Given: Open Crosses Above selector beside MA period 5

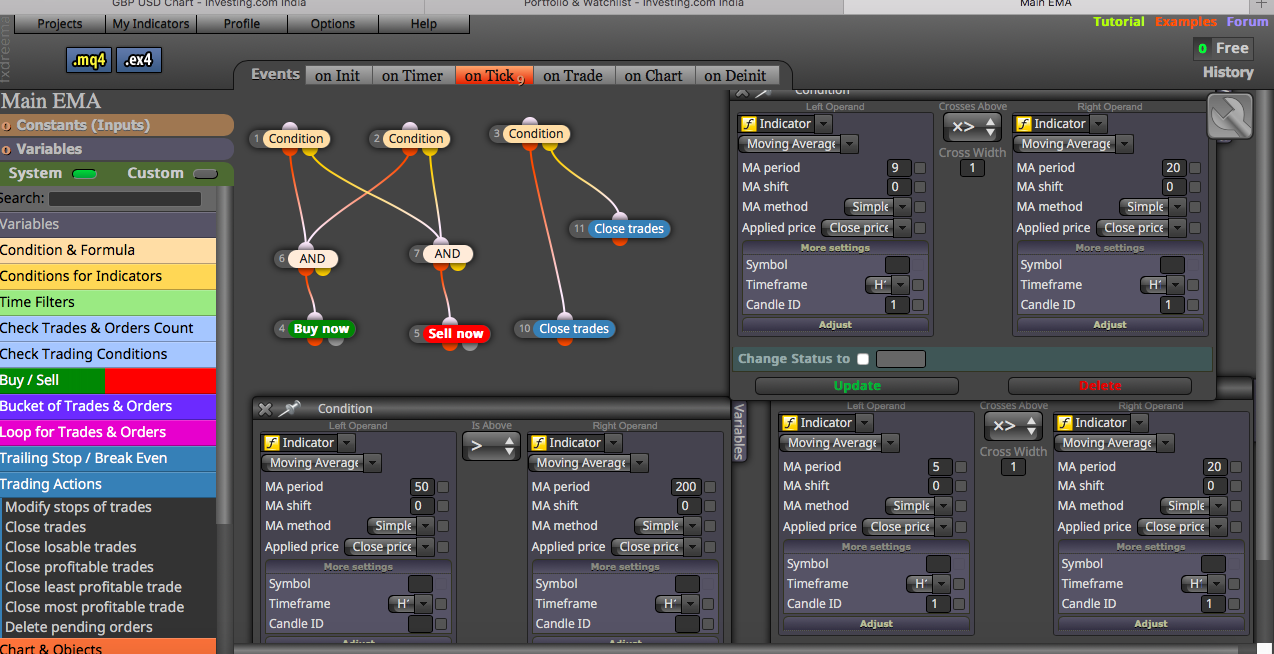Looking at the screenshot, I should (1013, 426).
